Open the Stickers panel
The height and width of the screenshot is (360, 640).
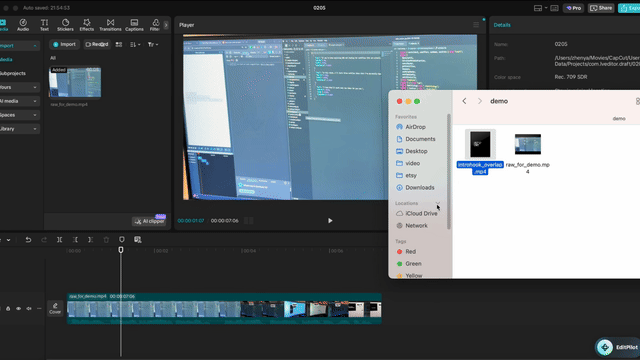65,25
